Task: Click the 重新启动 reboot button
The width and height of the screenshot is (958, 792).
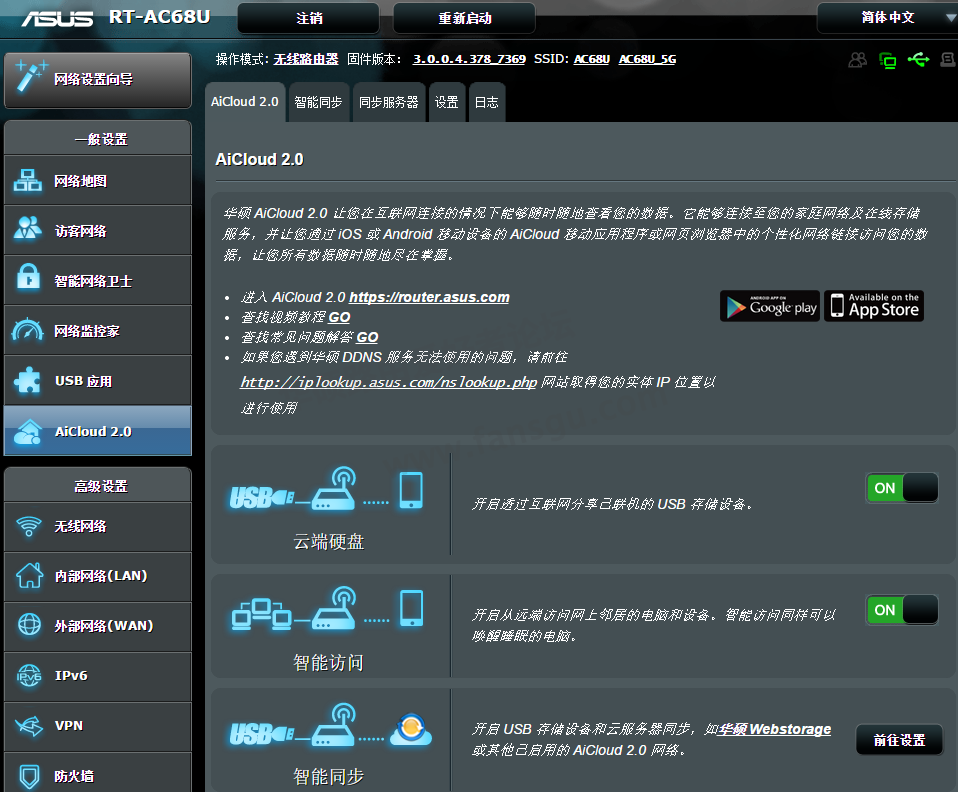Action: coord(465,18)
